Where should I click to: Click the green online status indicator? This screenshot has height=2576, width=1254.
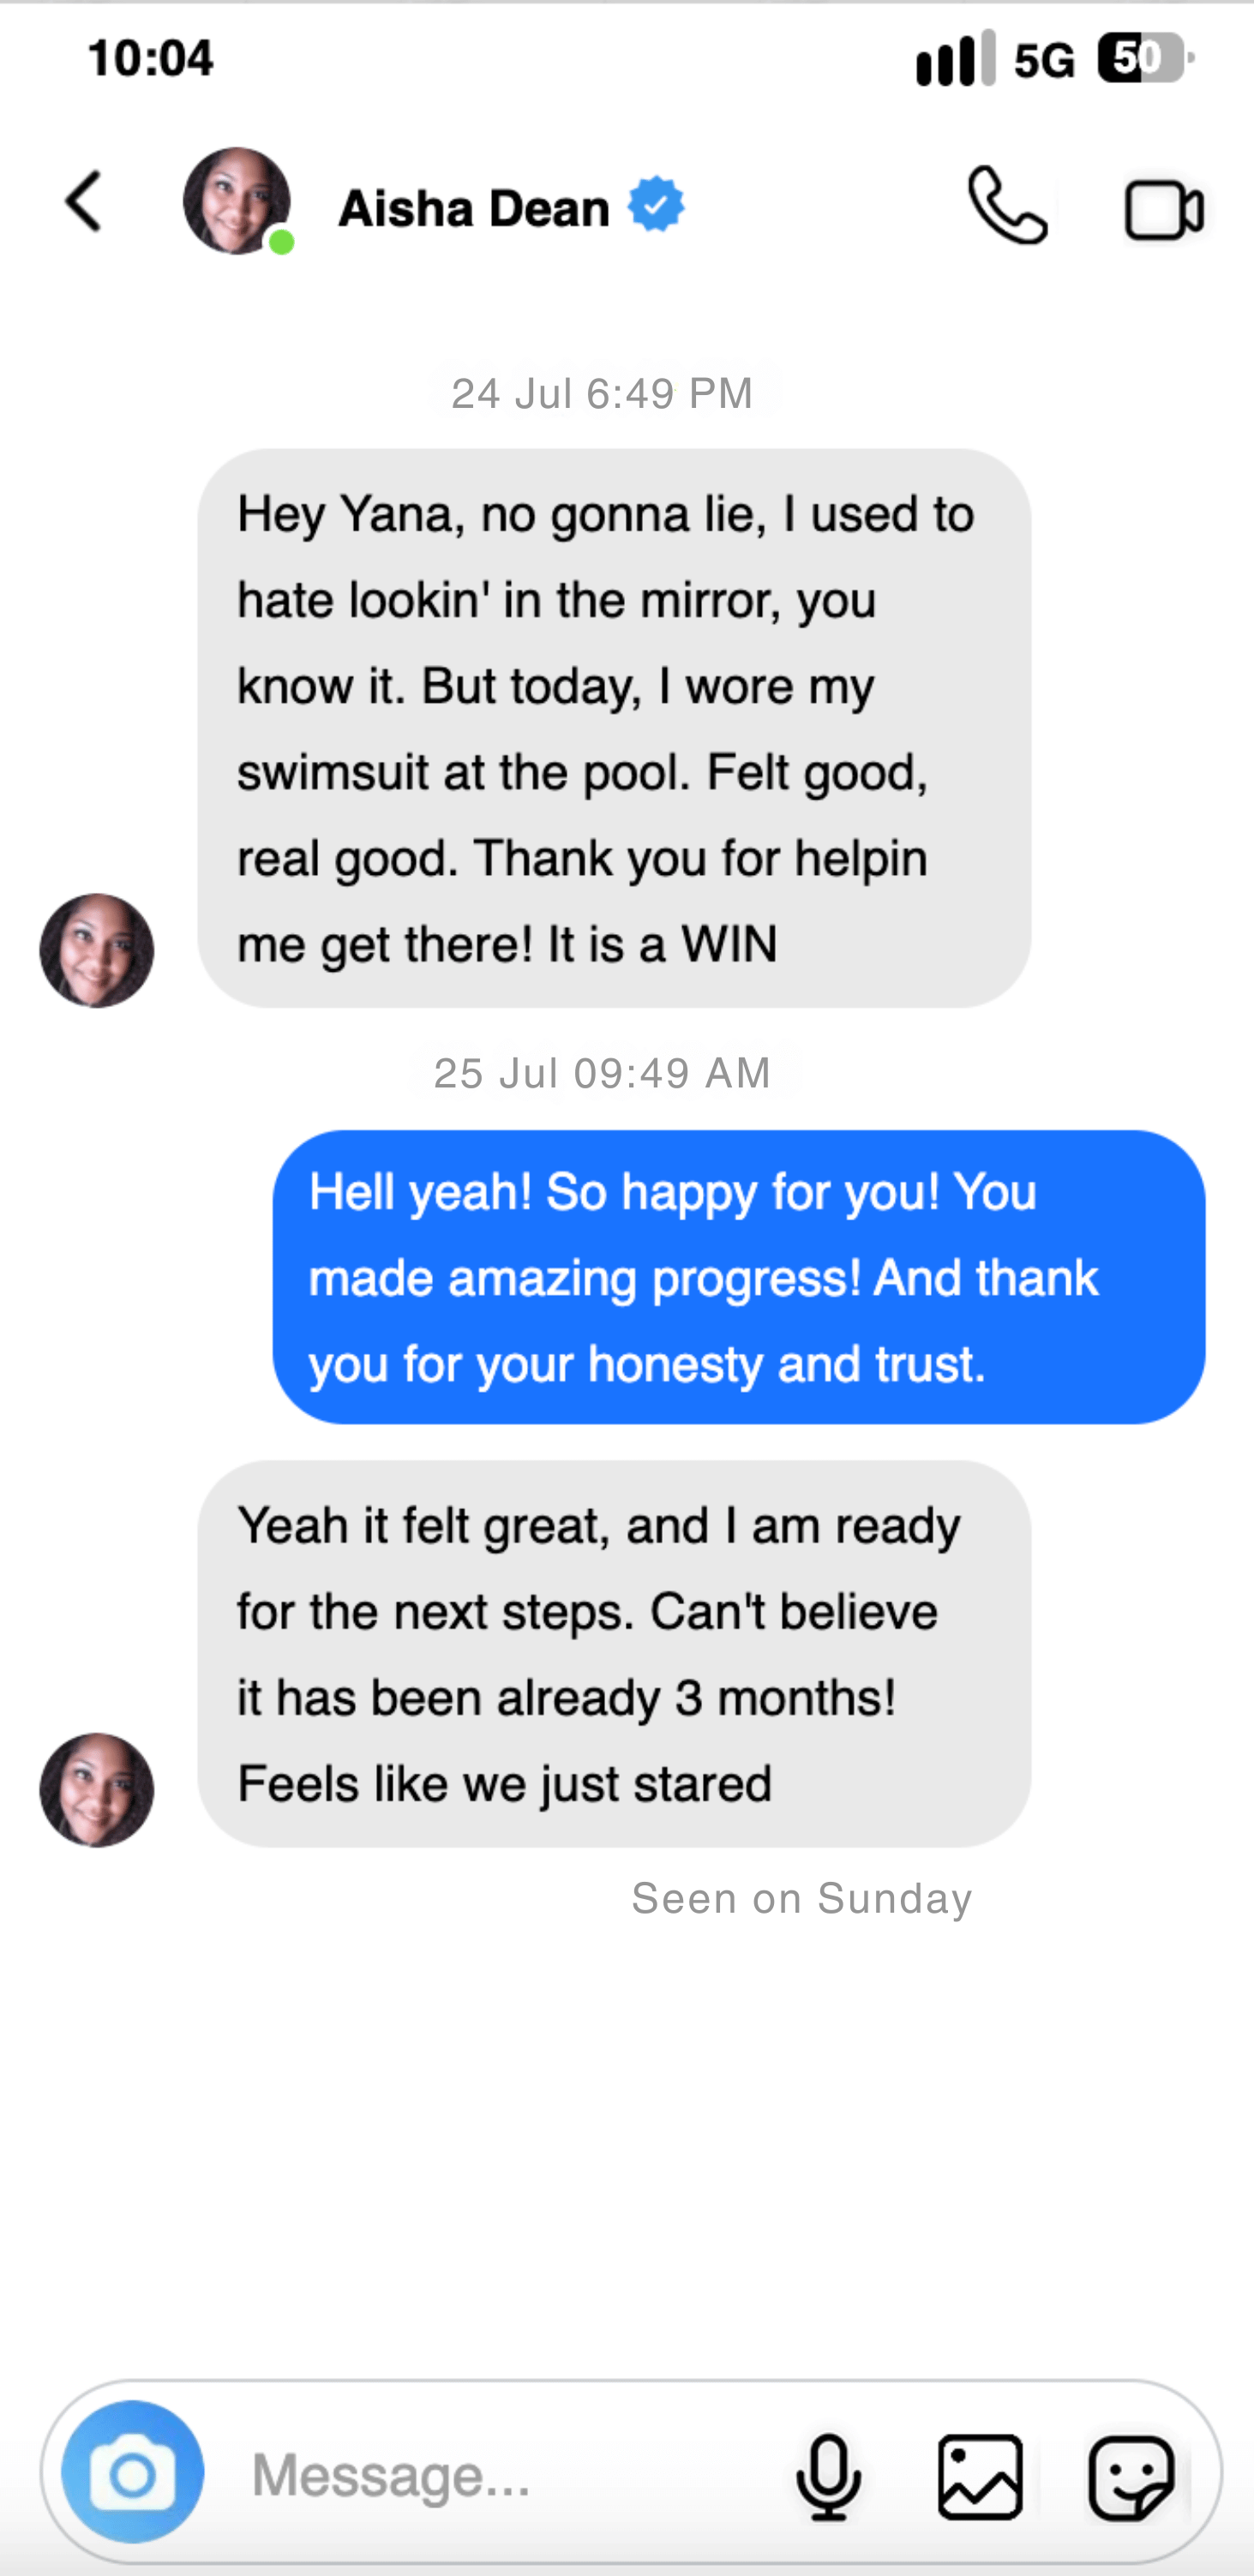pos(282,240)
